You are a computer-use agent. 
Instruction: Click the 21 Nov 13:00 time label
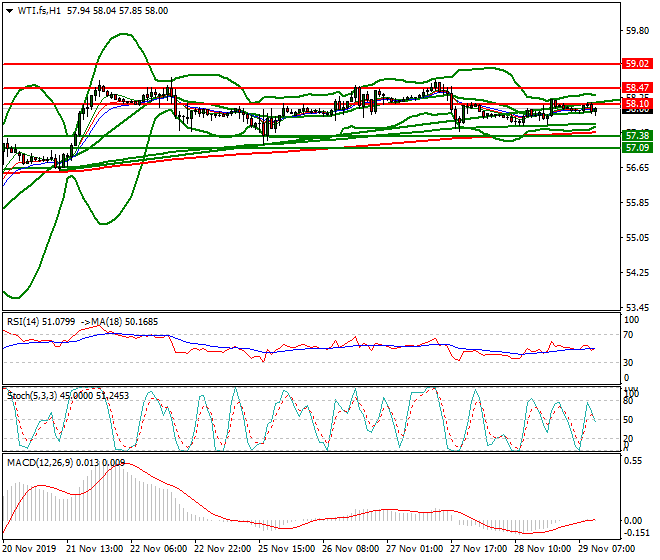coord(95,549)
